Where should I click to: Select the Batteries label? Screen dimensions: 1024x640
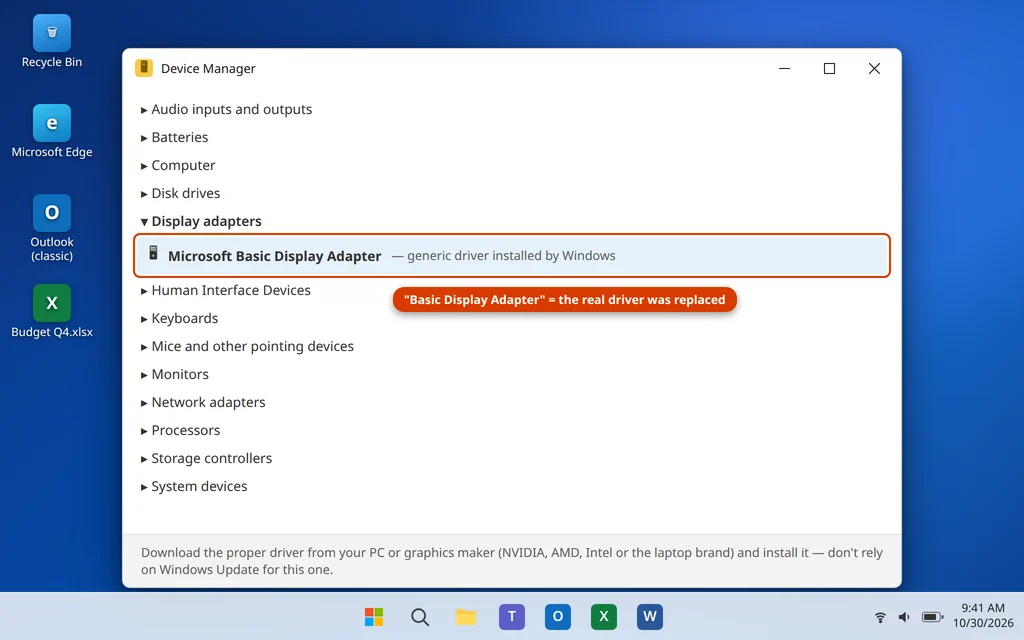click(180, 137)
